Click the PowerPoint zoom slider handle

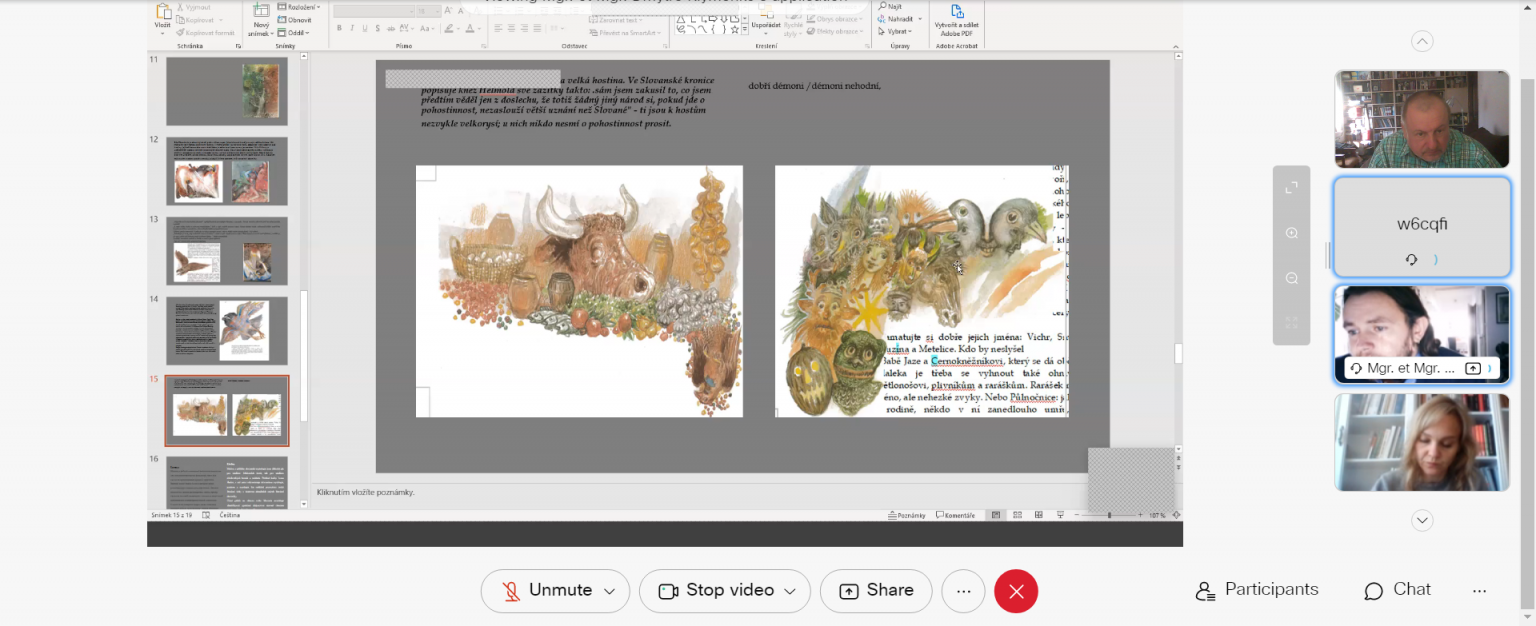pos(1109,515)
